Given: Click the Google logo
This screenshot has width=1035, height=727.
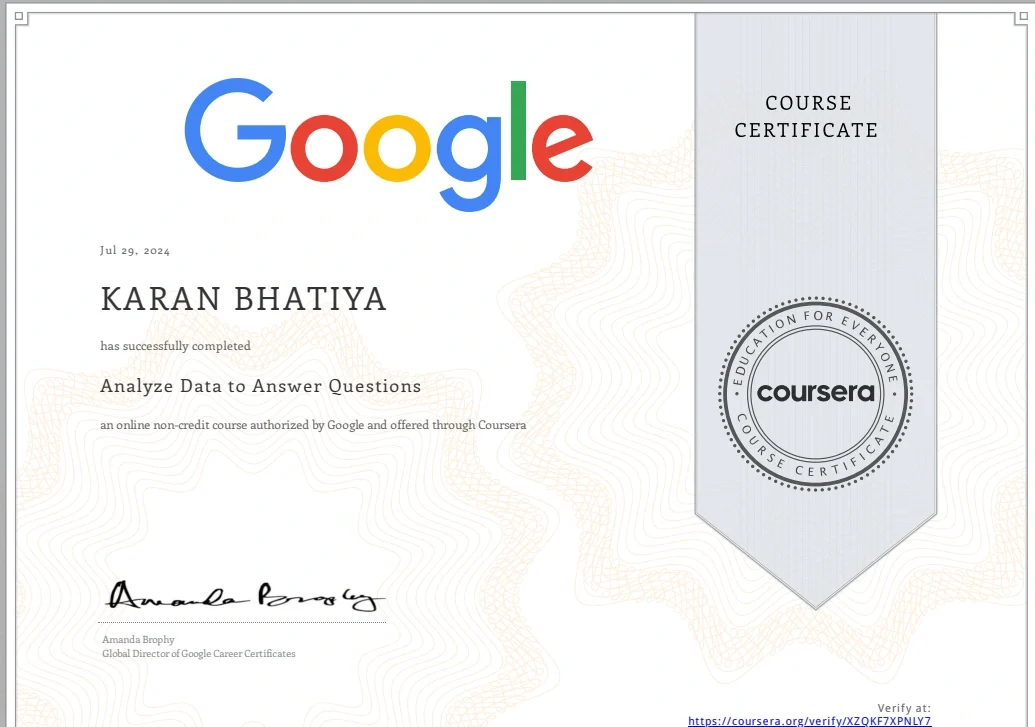Looking at the screenshot, I should click(388, 133).
